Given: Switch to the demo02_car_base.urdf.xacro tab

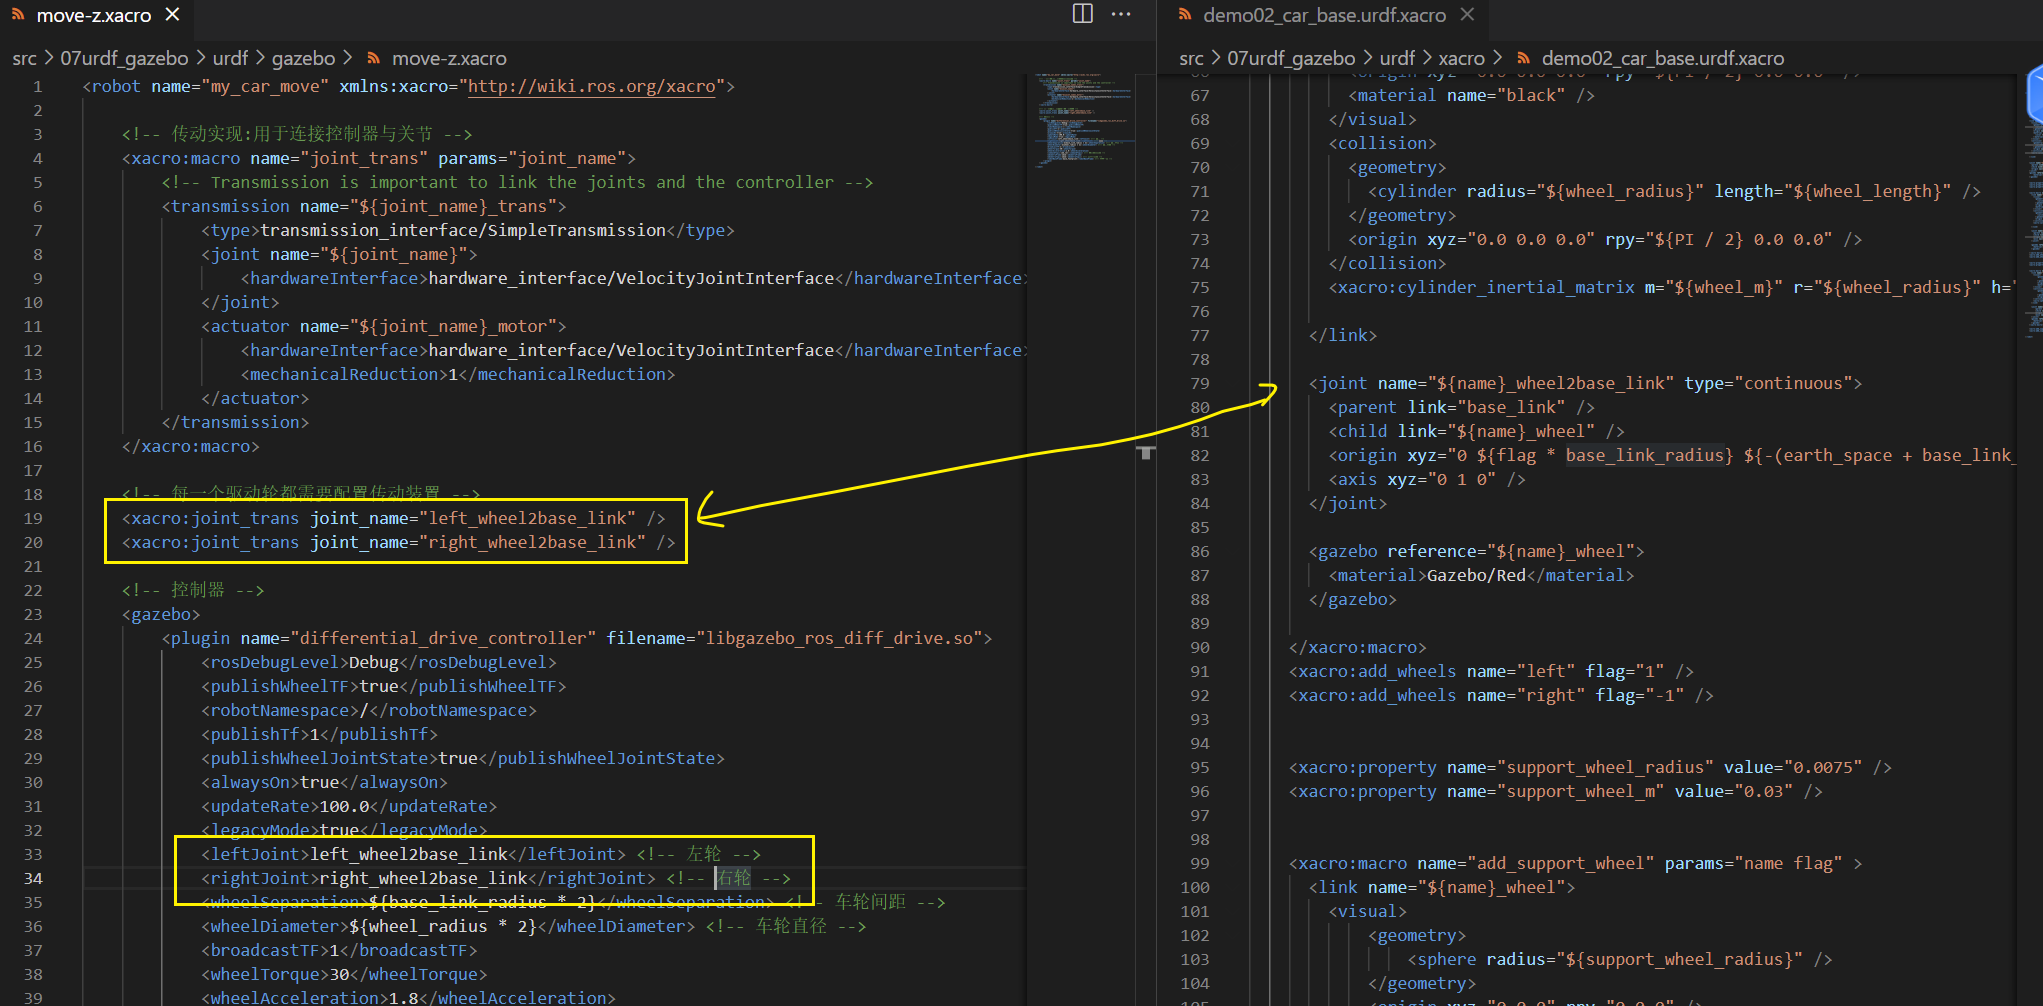Looking at the screenshot, I should [1324, 15].
